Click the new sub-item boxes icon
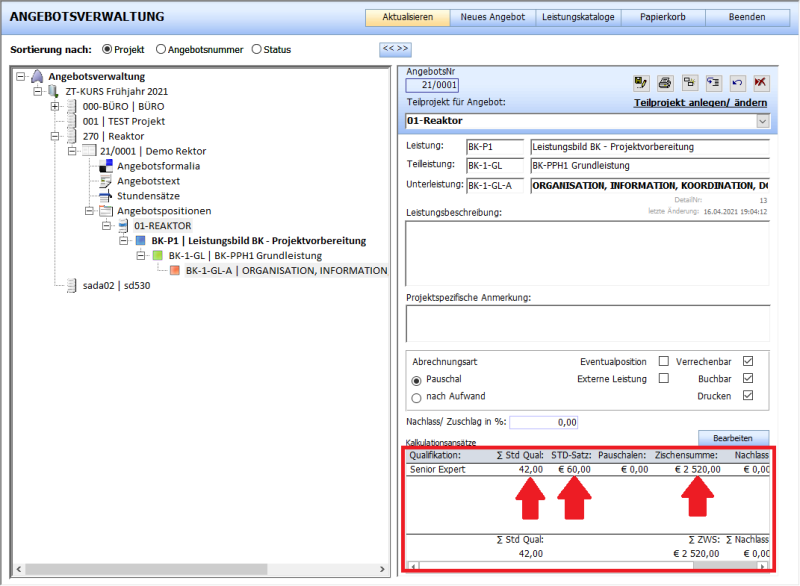 690,83
